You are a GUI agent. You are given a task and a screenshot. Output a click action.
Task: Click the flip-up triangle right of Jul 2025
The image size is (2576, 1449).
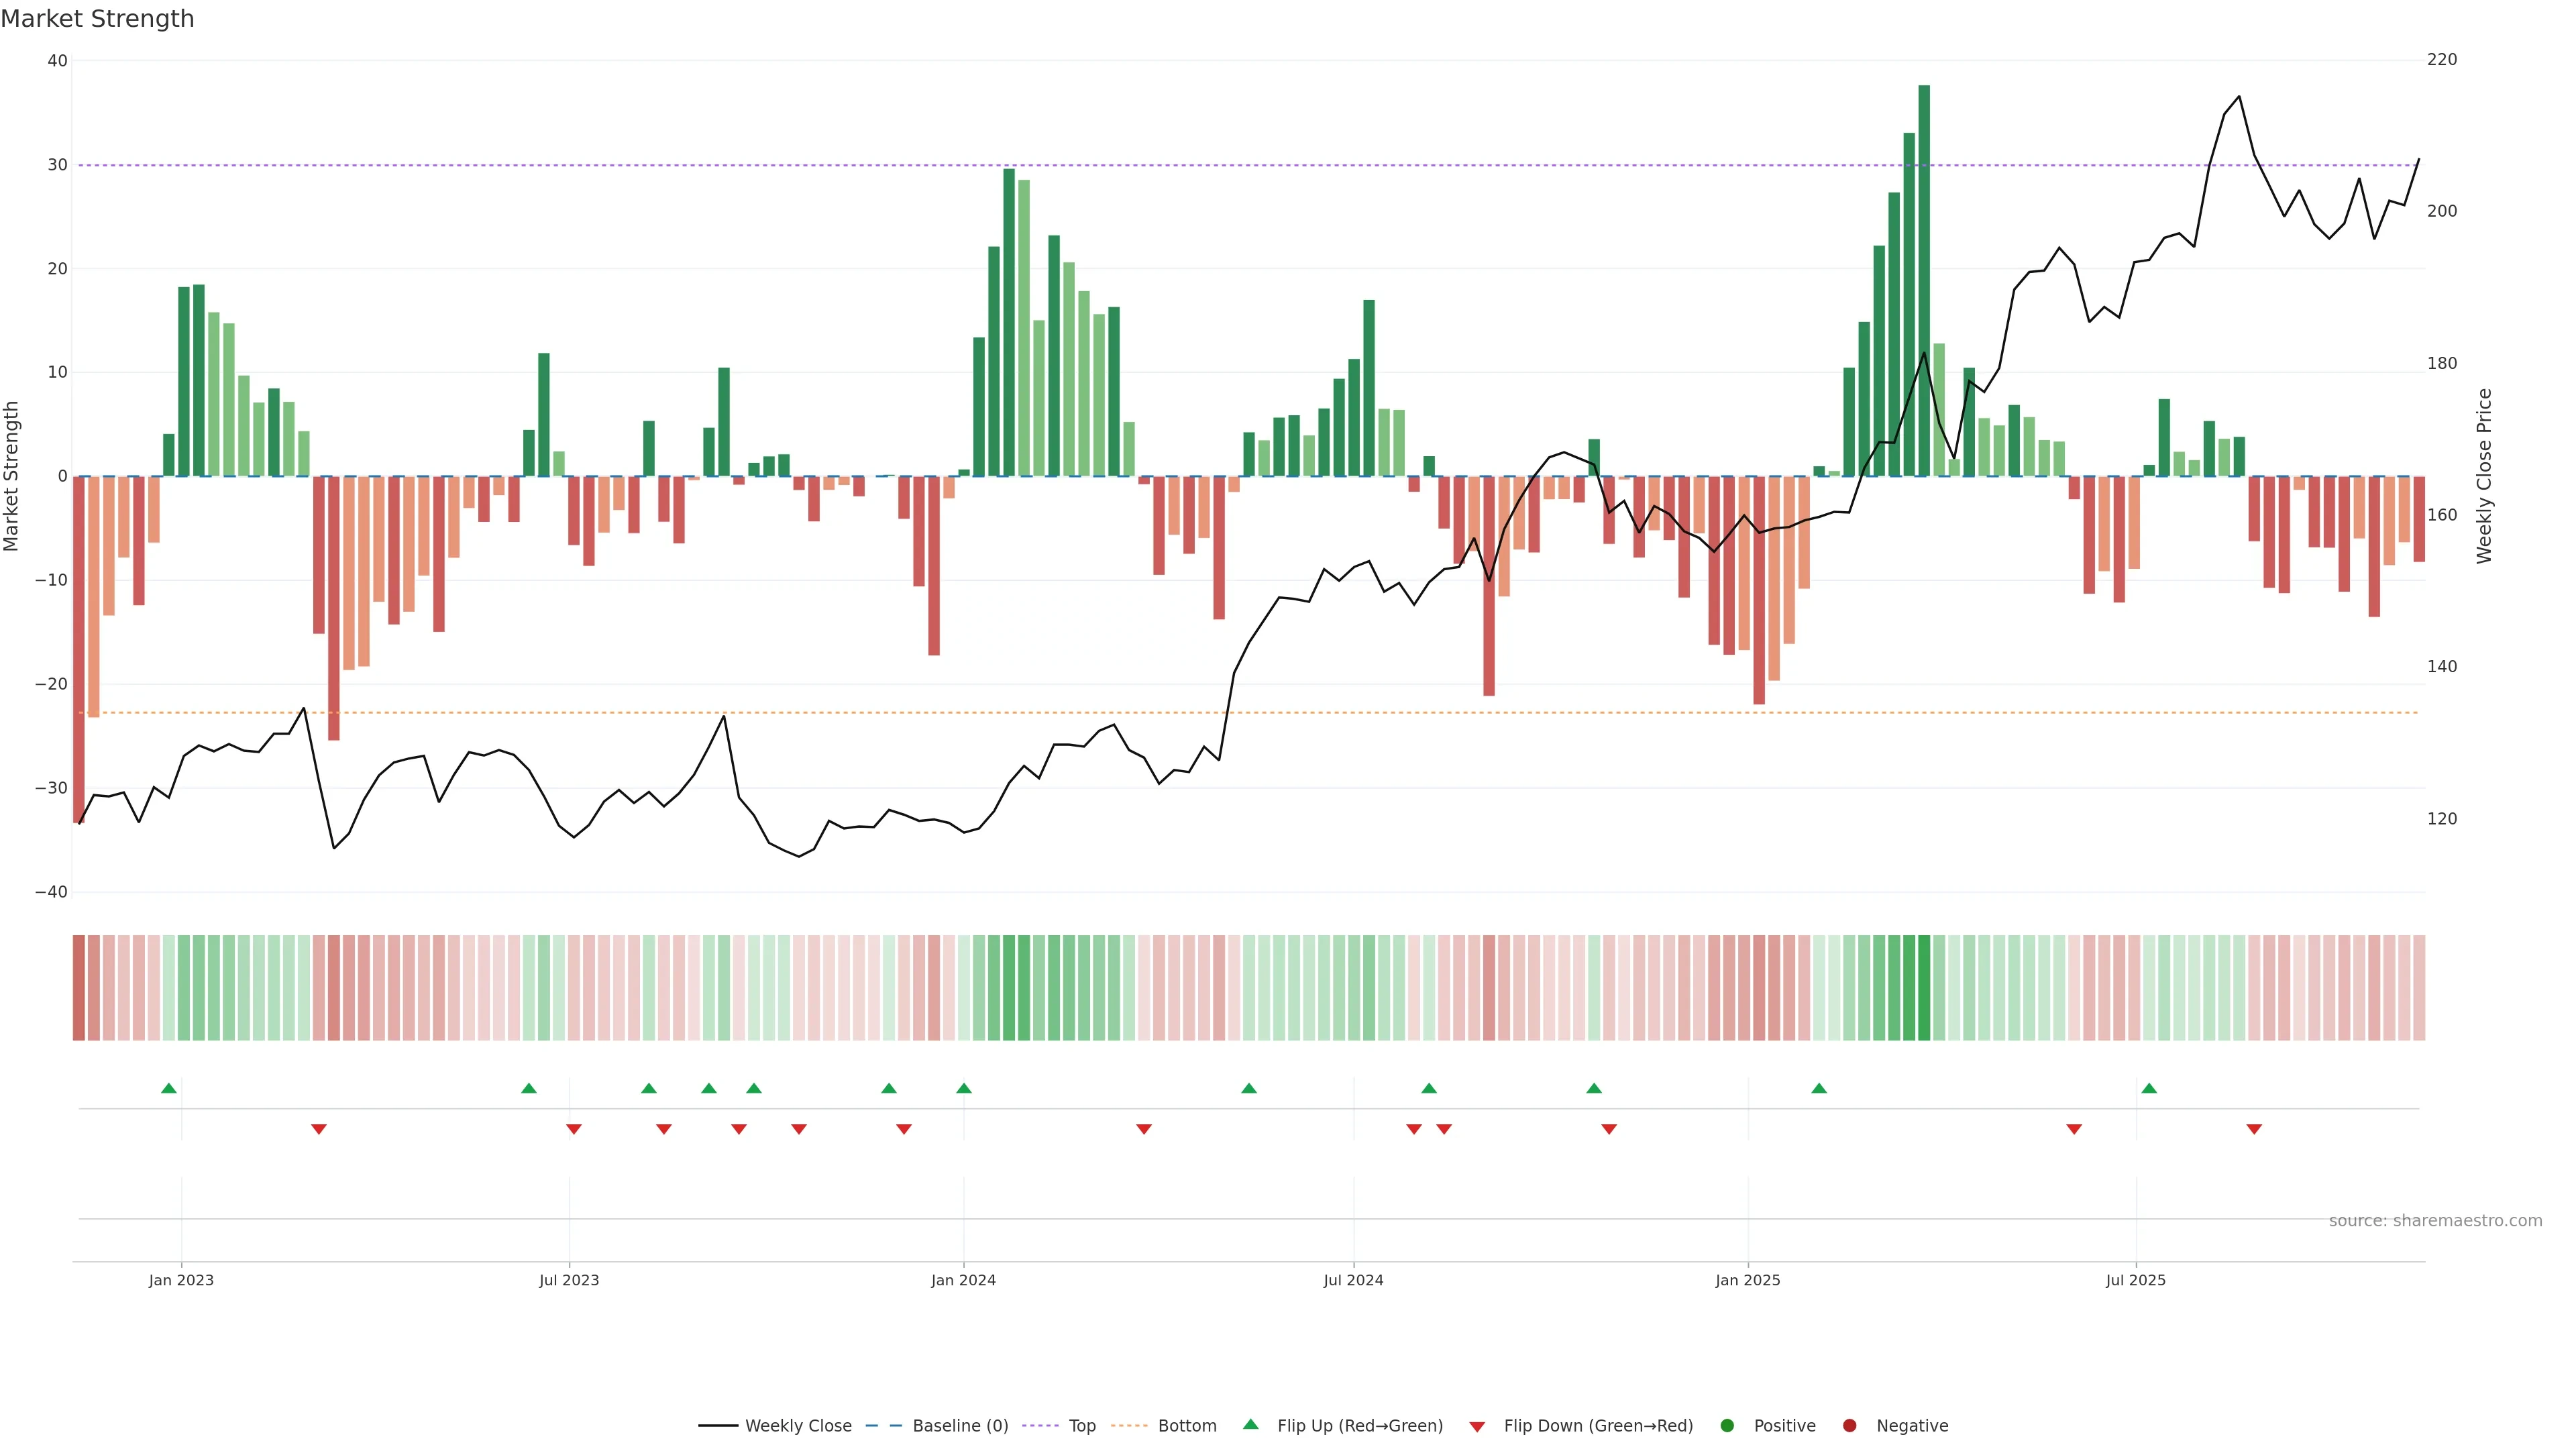pyautogui.click(x=2149, y=1088)
